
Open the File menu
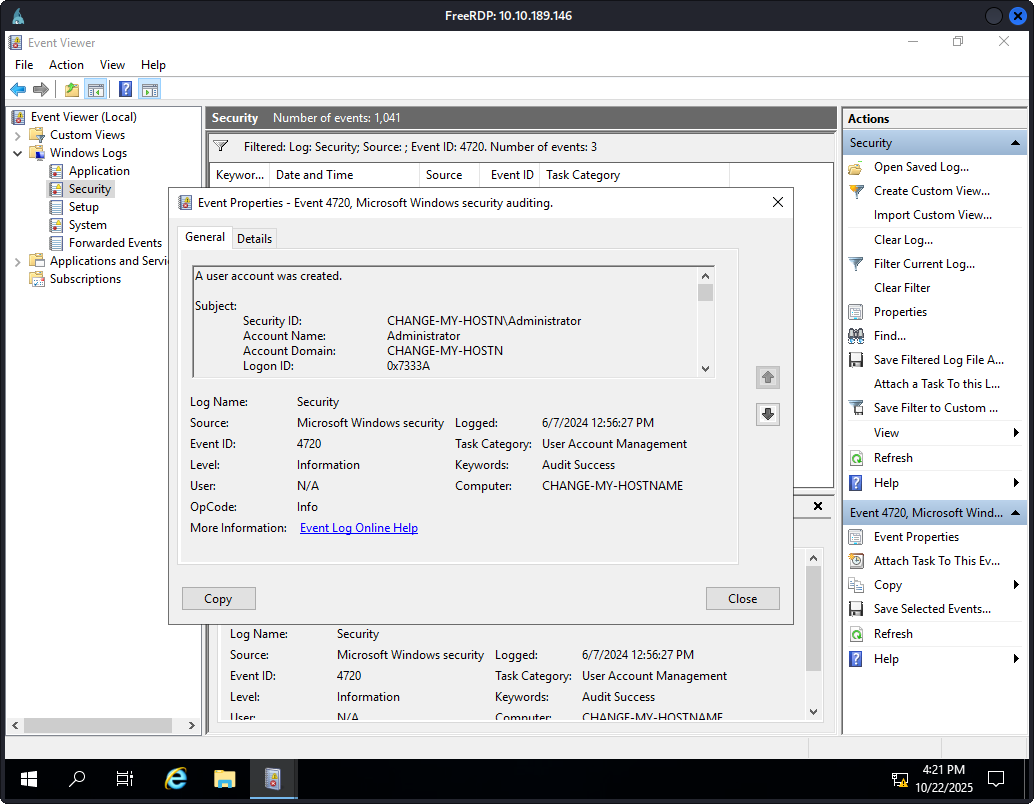[x=24, y=65]
